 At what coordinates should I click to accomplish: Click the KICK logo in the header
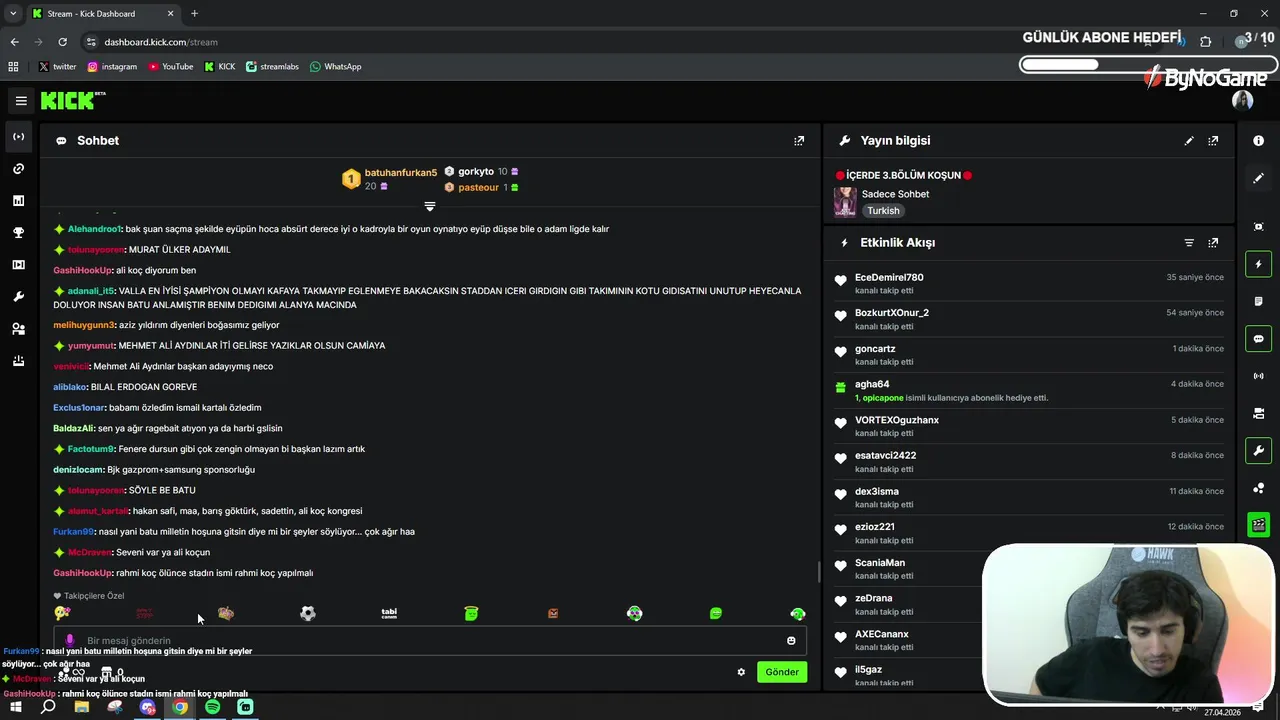point(72,100)
